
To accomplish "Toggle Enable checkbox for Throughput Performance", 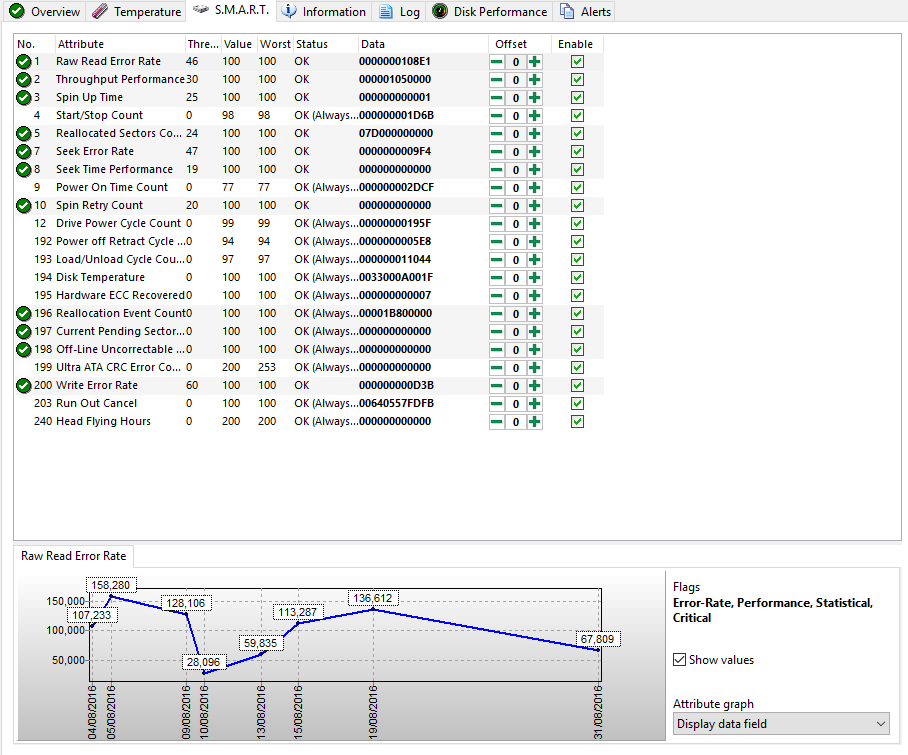I will (x=577, y=79).
